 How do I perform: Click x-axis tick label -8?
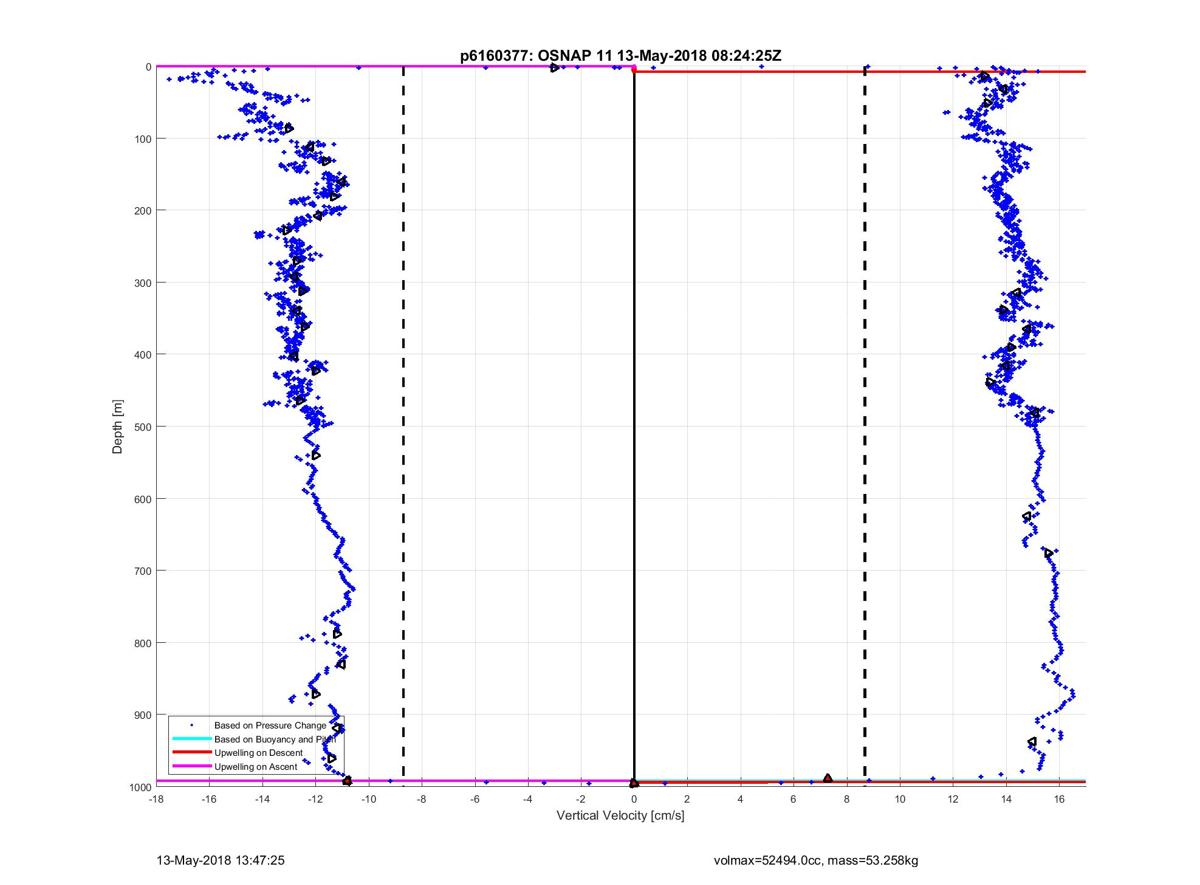[421, 799]
